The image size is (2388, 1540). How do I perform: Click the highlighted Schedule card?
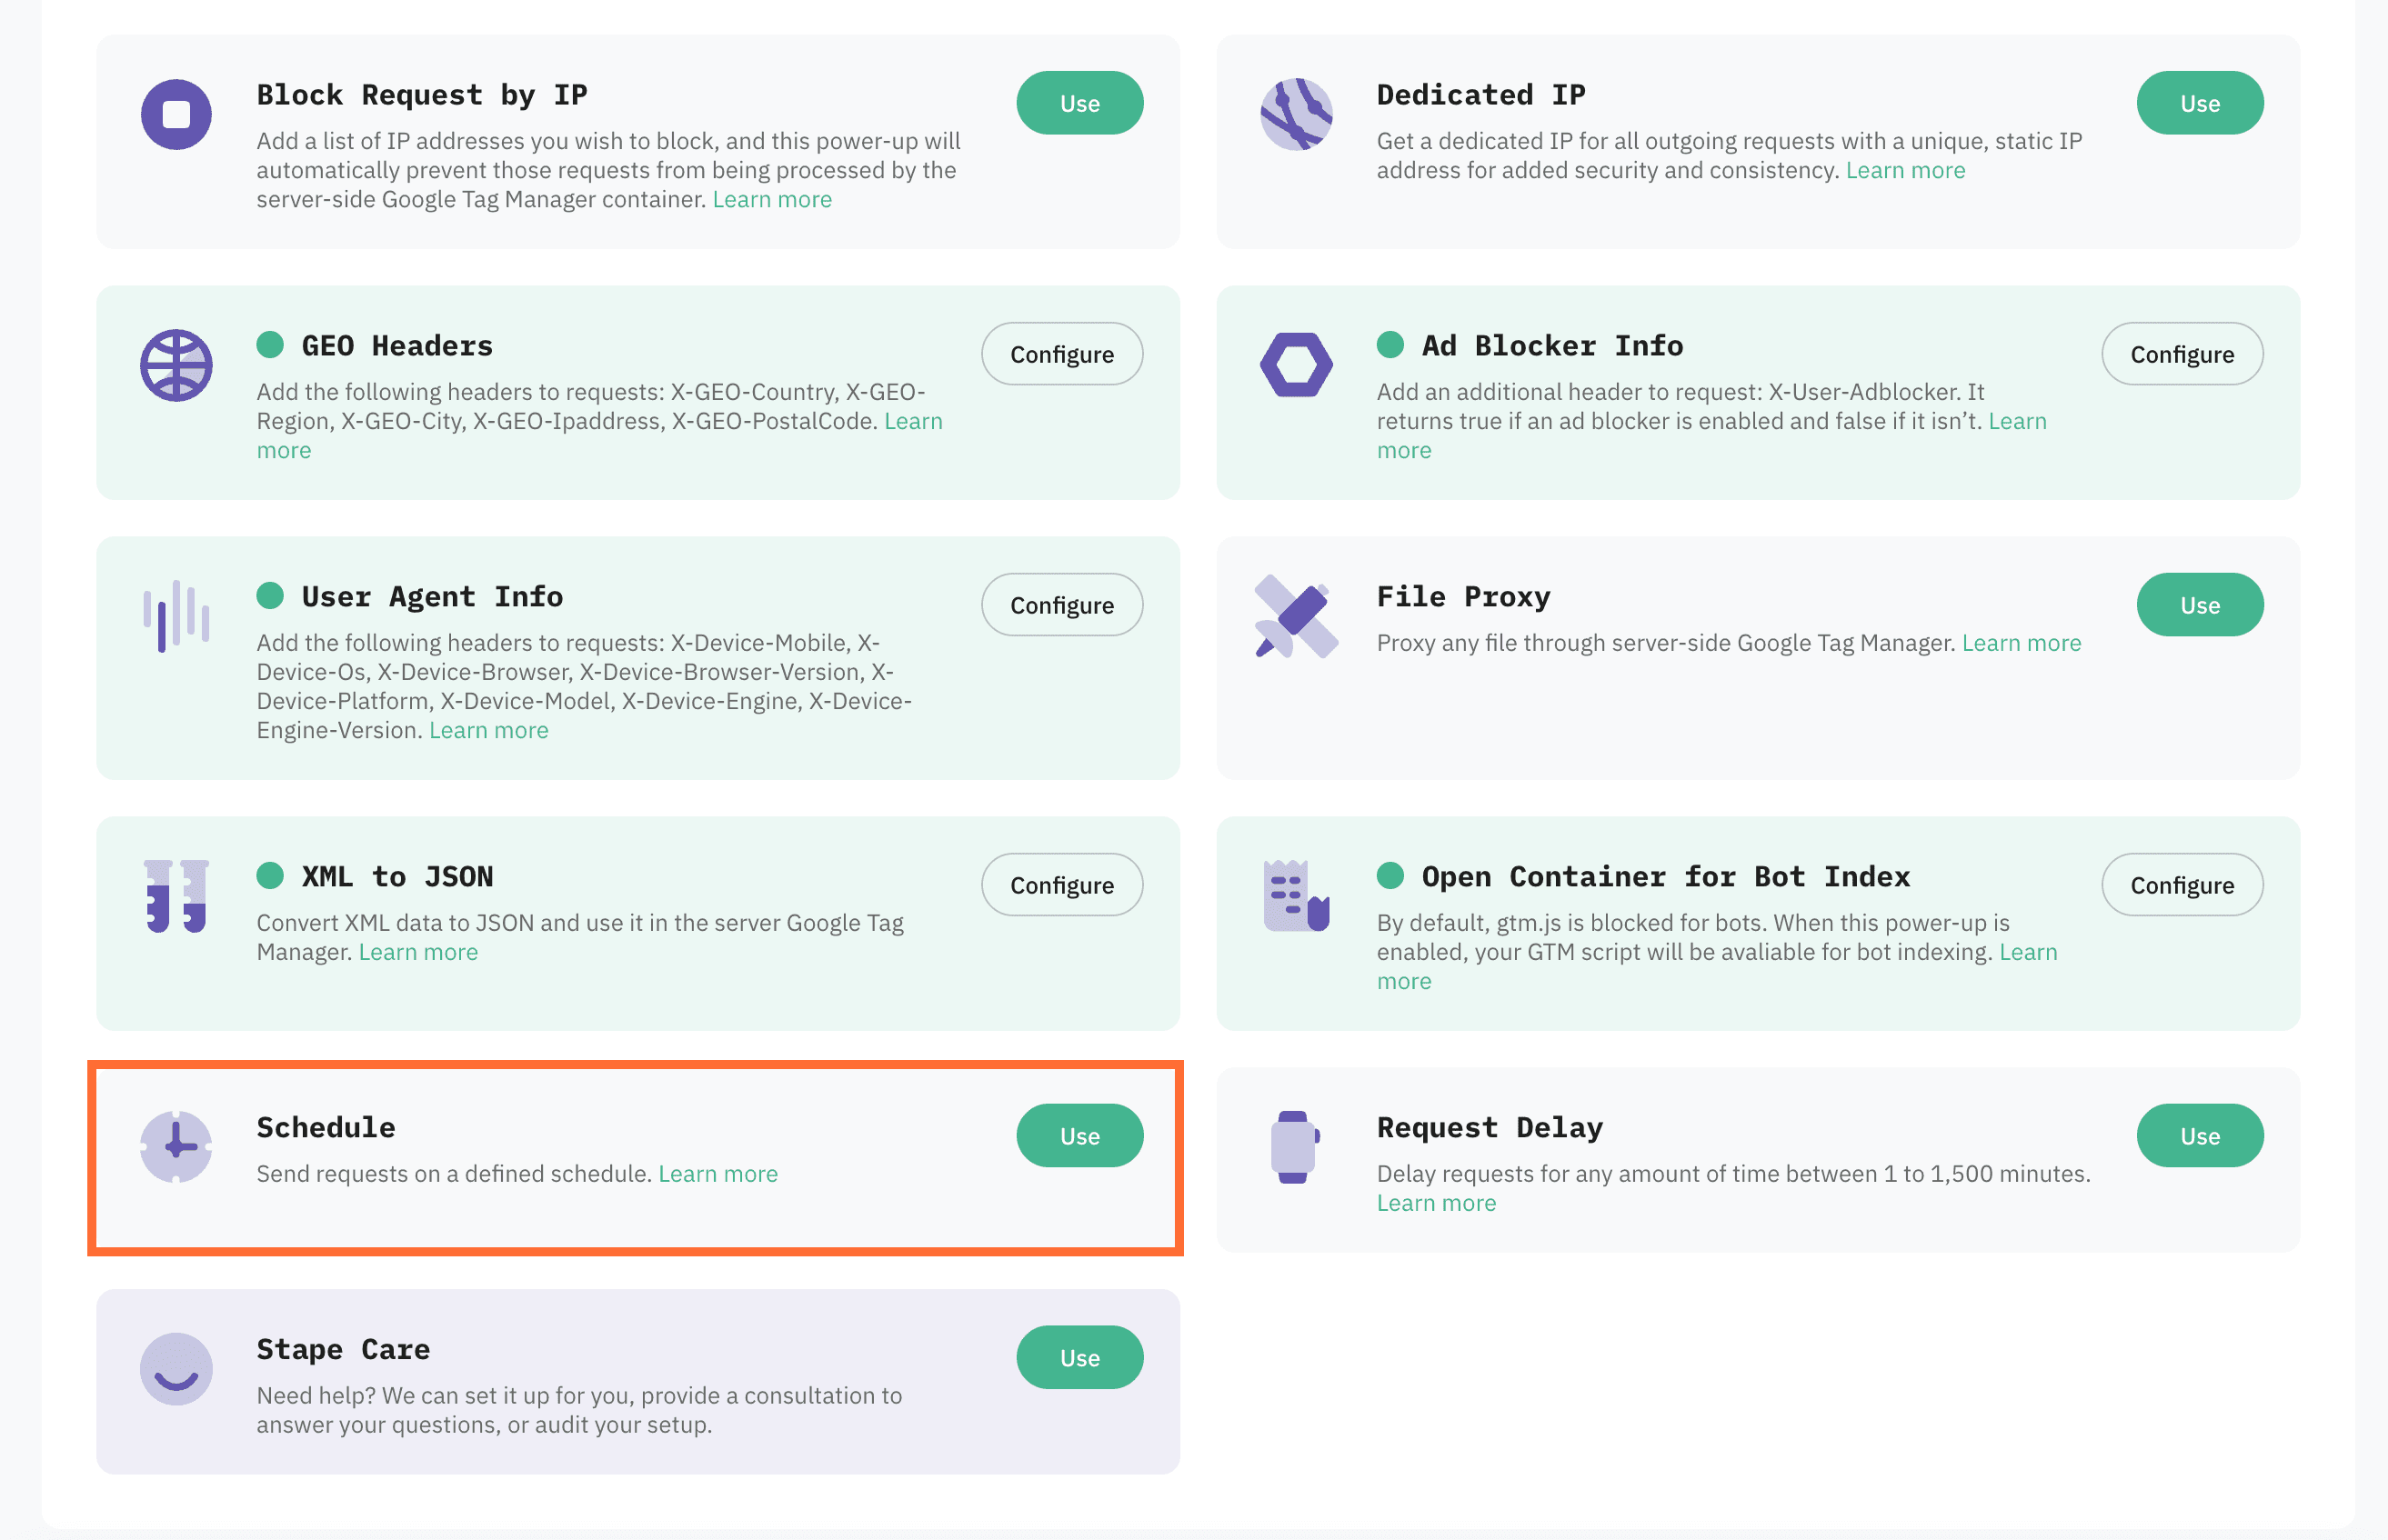point(636,1158)
